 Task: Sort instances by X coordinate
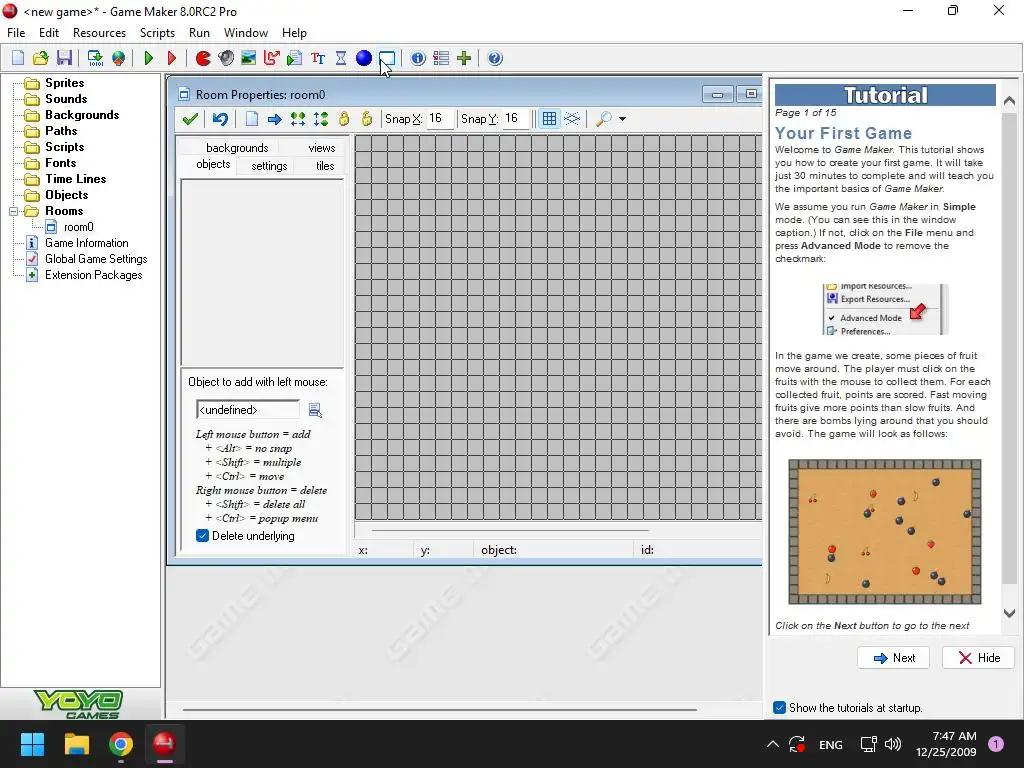coord(298,119)
